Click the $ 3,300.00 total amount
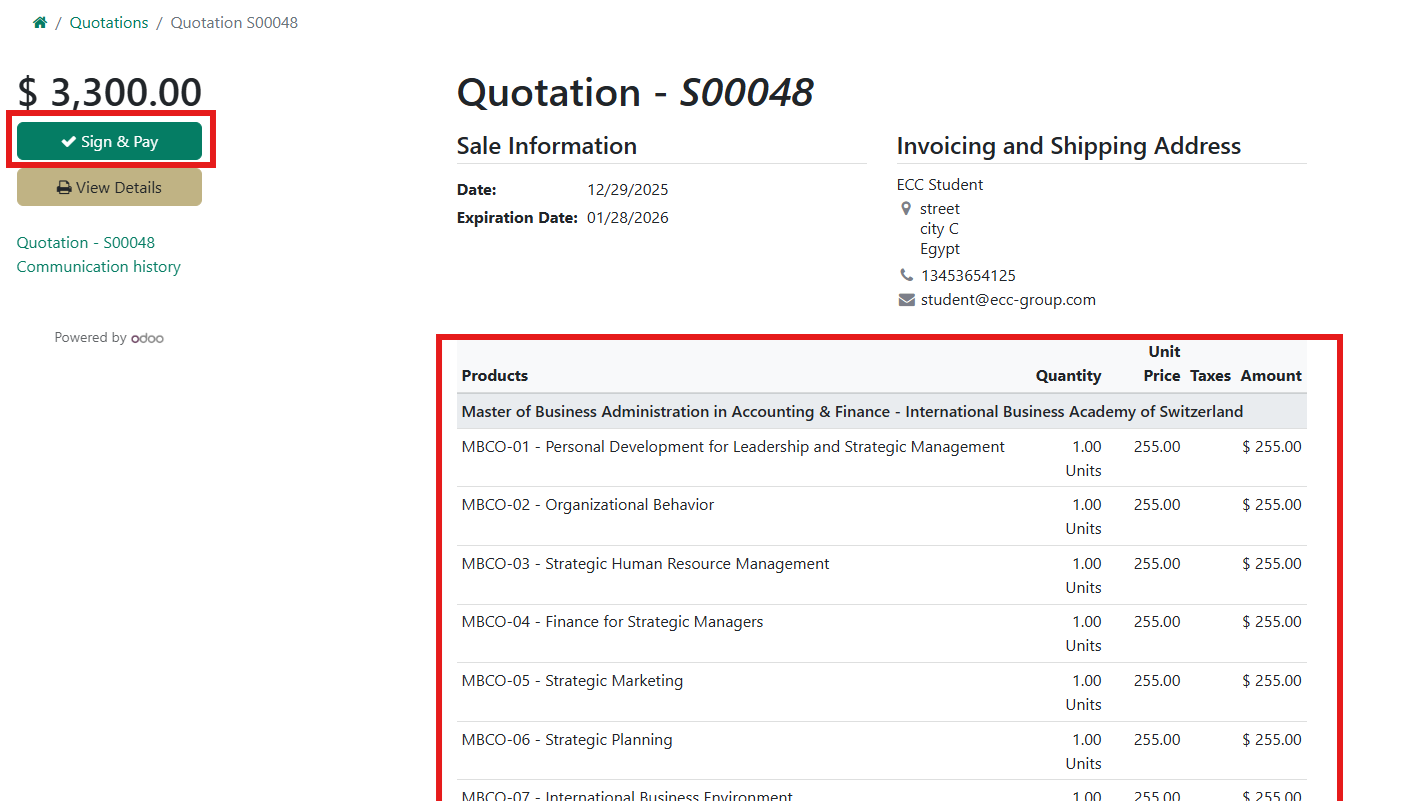Image resolution: width=1425 pixels, height=801 pixels. pos(110,92)
